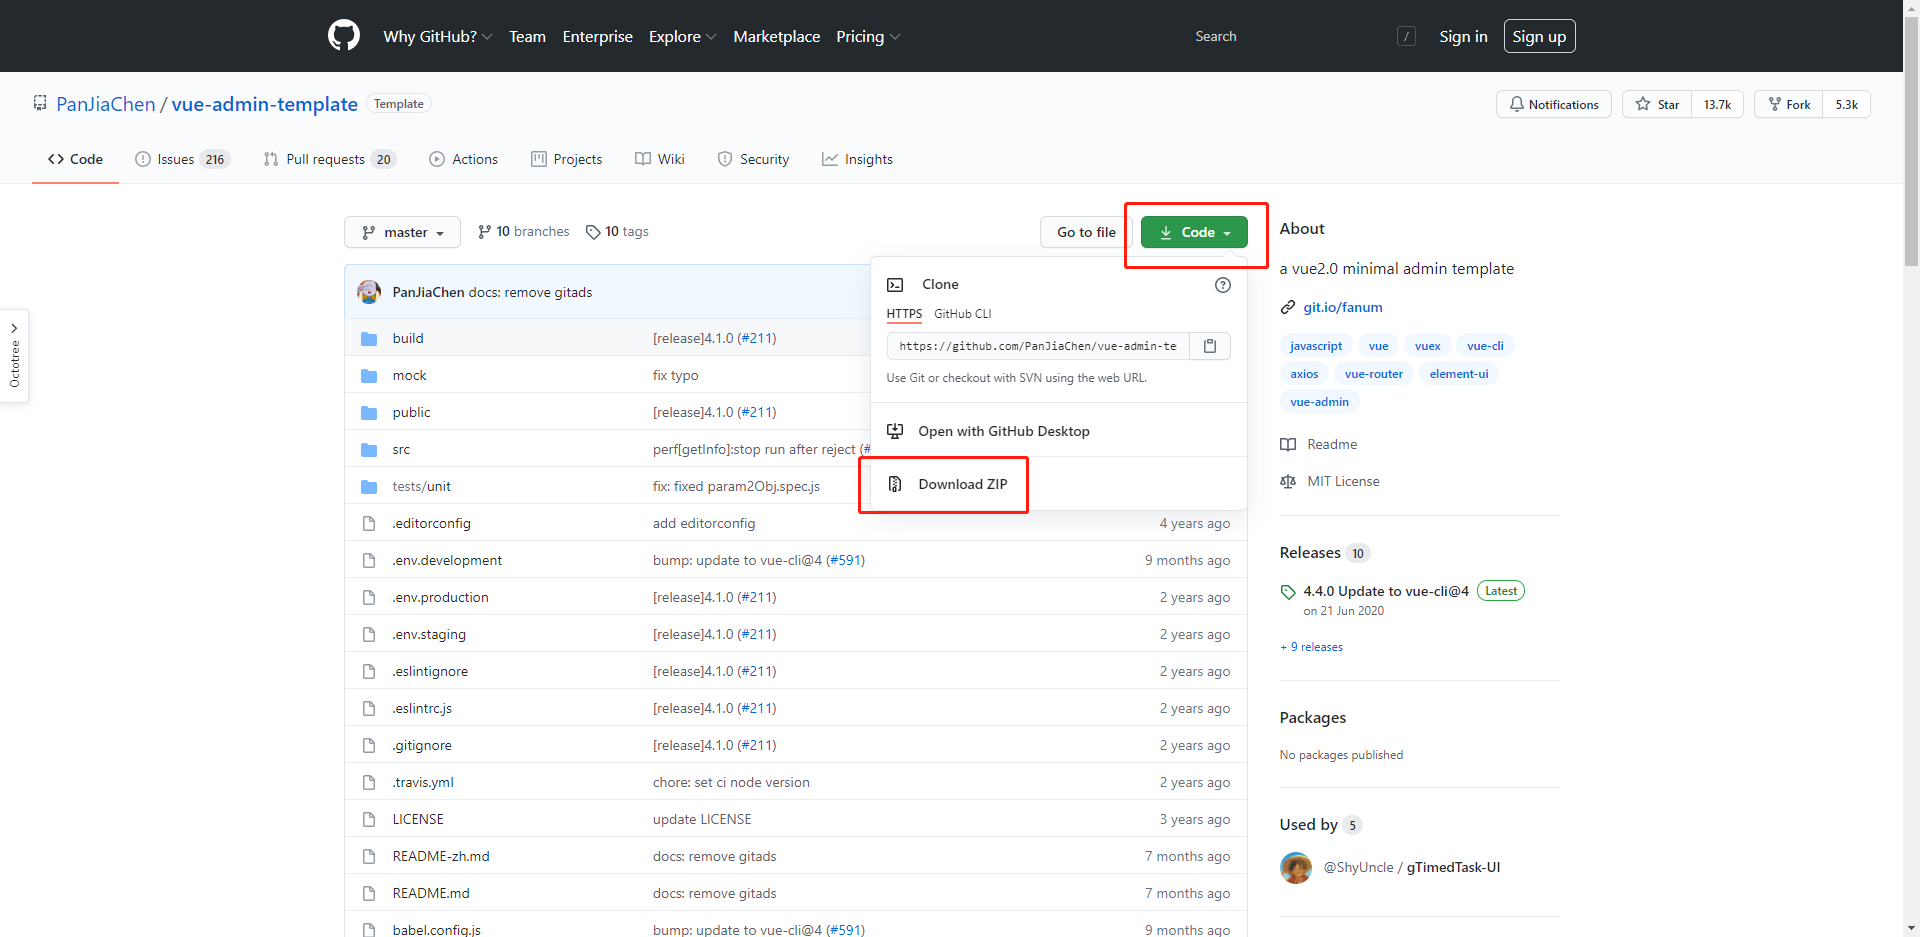Screen dimensions: 1920x937
Task: Click the Go to file button
Action: (1086, 232)
